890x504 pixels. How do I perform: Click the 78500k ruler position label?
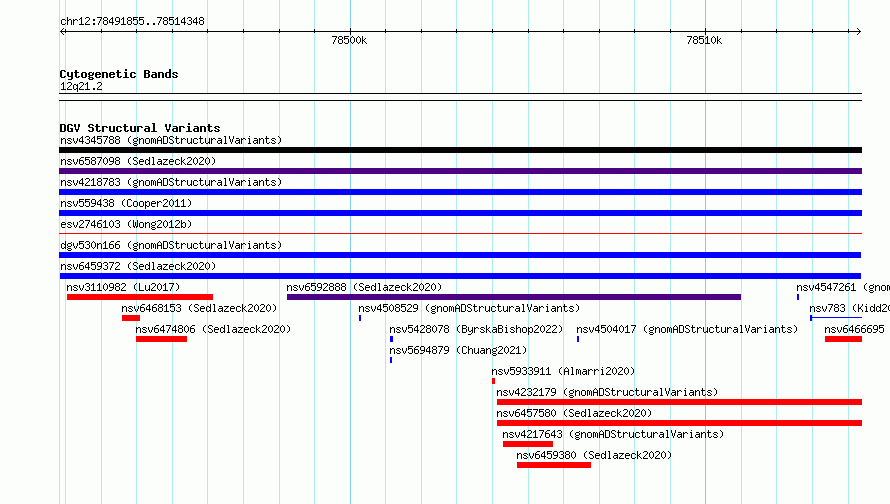[349, 40]
